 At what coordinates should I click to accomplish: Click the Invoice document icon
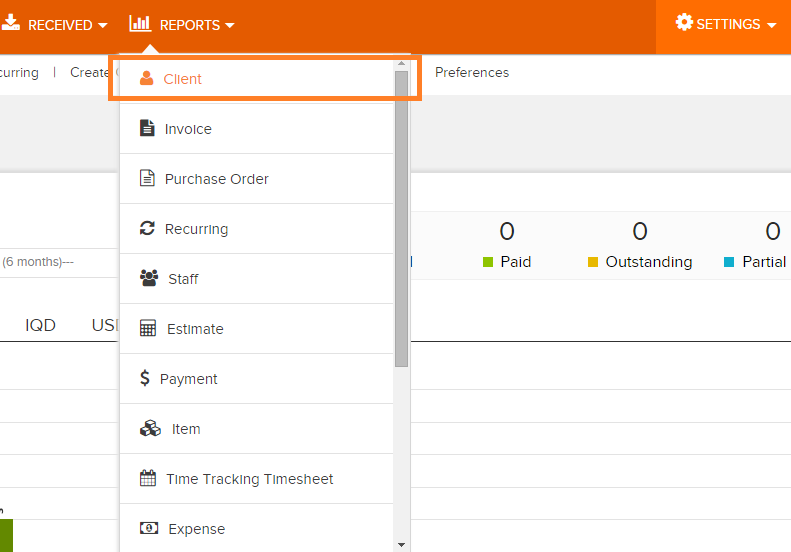tap(147, 128)
